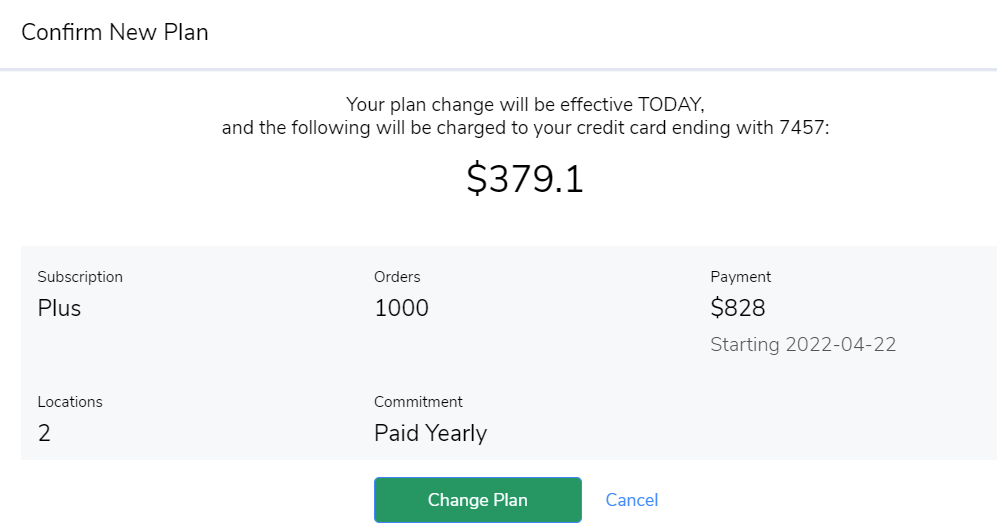Viewport: 997px width, 532px height.
Task: Select the Paid Yearly commitment value
Action: pyautogui.click(x=430, y=433)
